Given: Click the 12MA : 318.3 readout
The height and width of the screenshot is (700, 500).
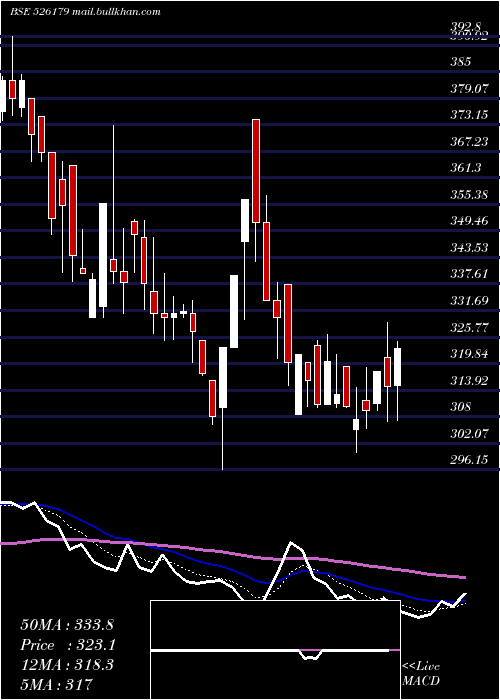Looking at the screenshot, I should point(67,665).
